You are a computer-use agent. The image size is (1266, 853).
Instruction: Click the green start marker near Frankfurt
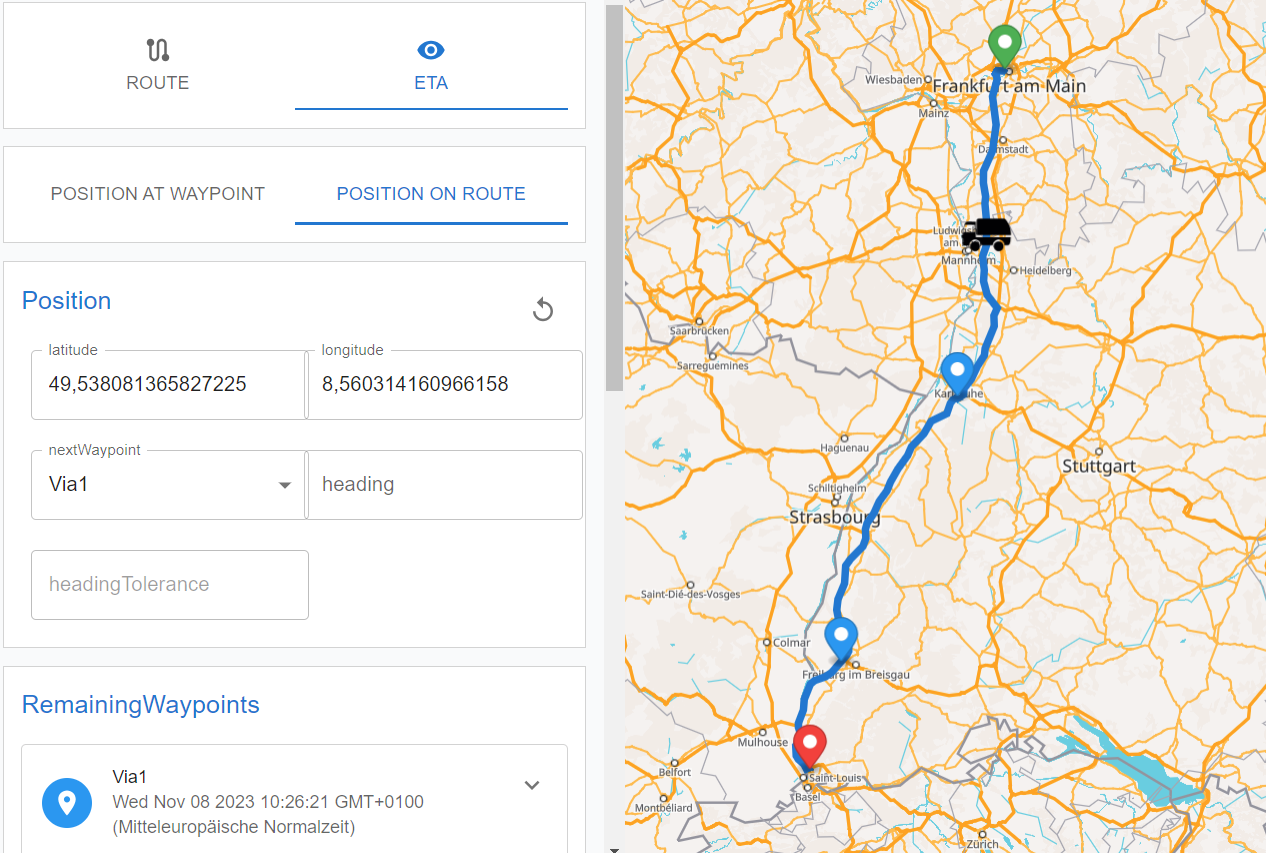pos(1004,44)
